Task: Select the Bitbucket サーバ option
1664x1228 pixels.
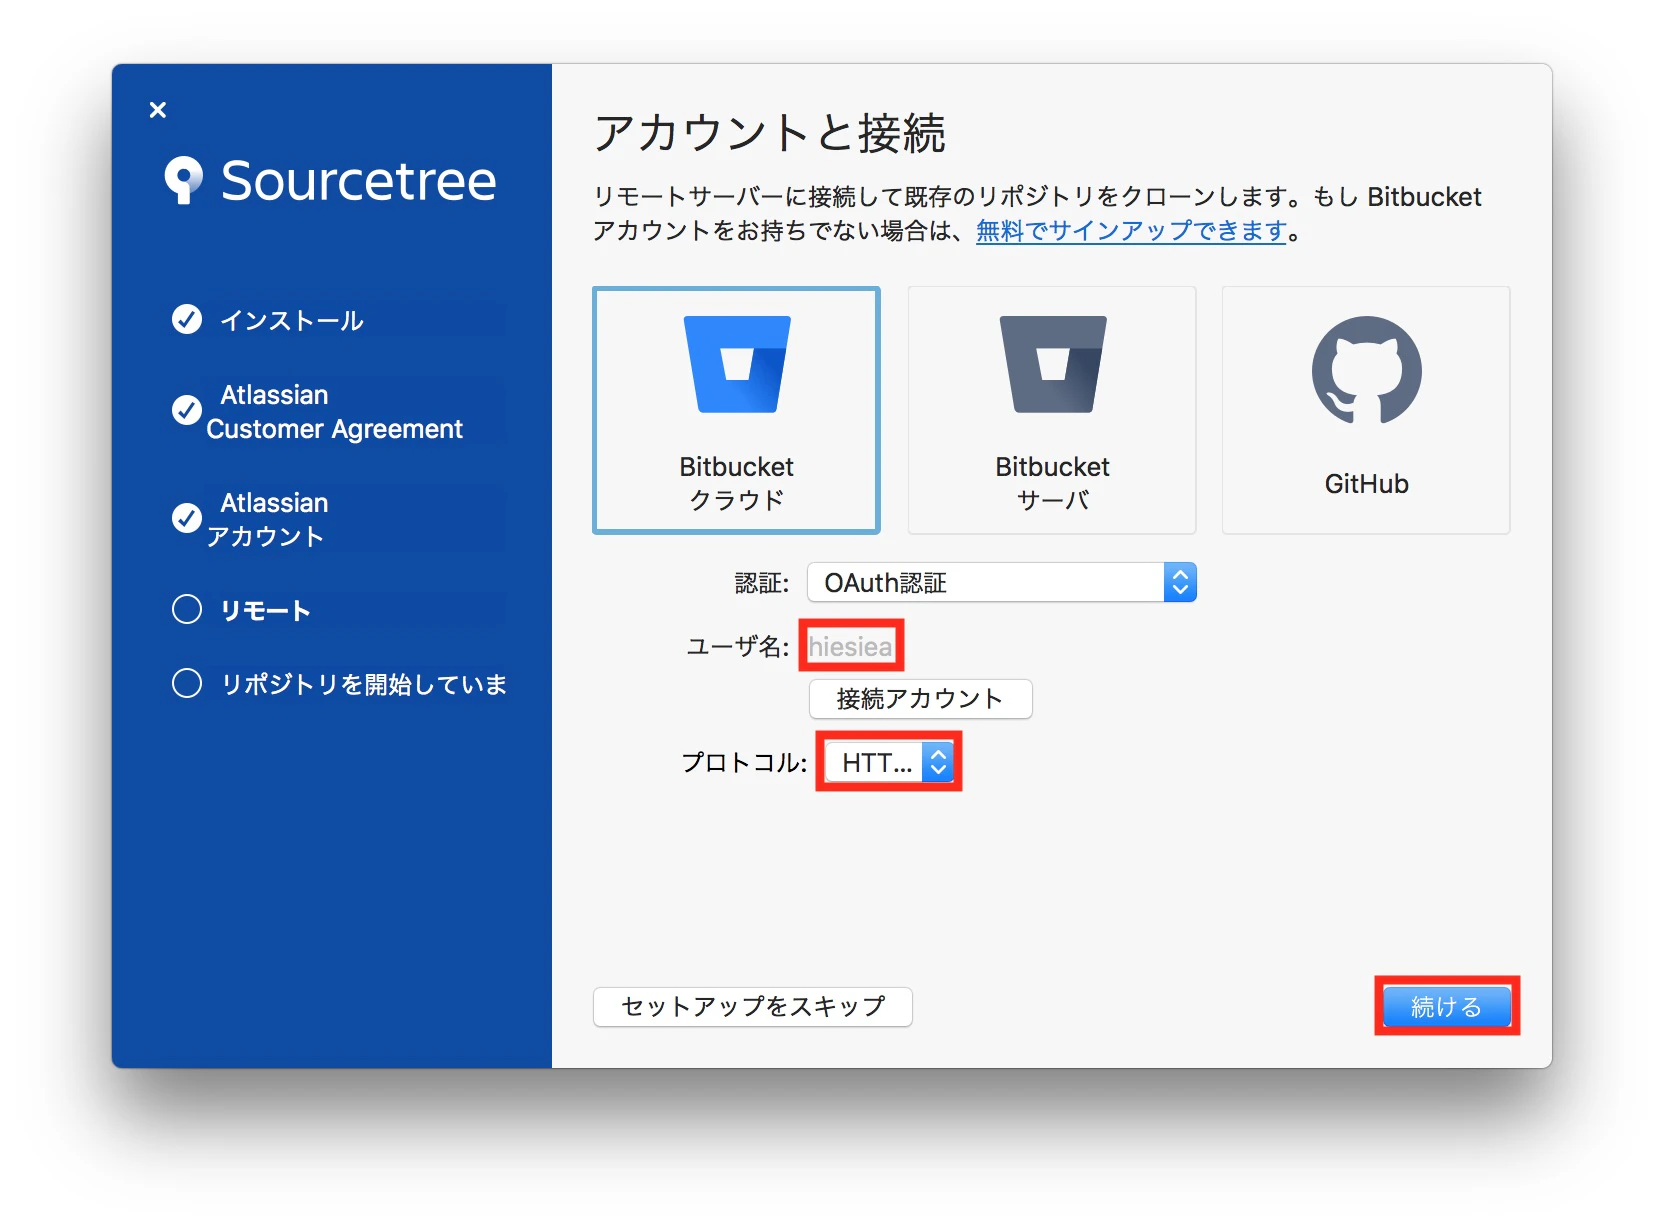Action: click(x=1052, y=410)
